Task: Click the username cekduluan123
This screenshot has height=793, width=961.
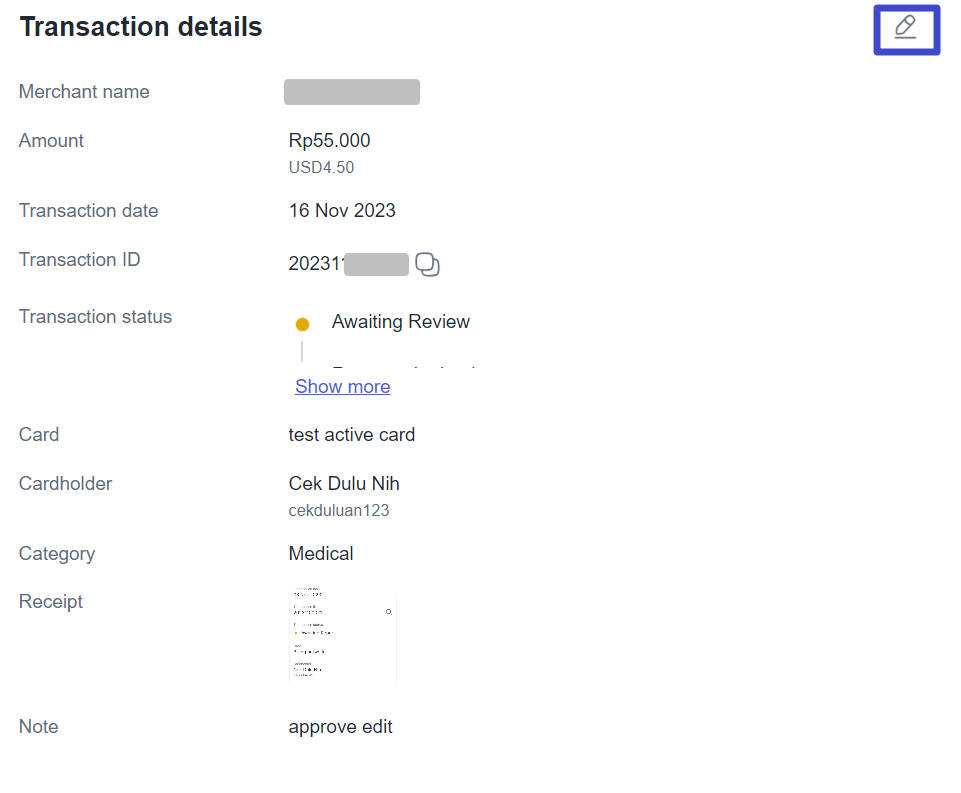Action: [338, 511]
